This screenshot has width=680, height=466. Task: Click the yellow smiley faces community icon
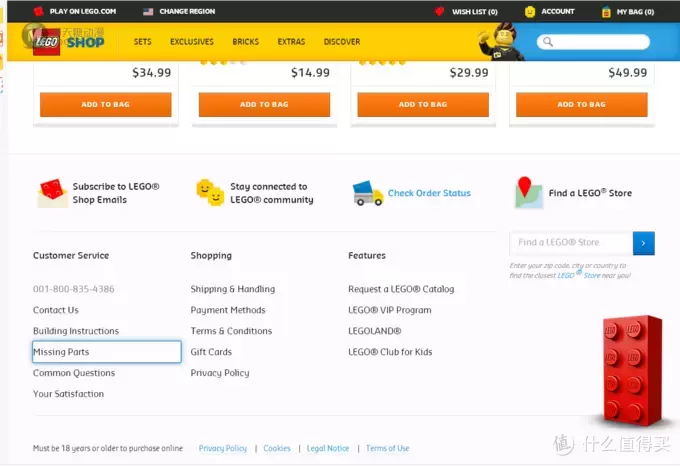[x=210, y=192]
